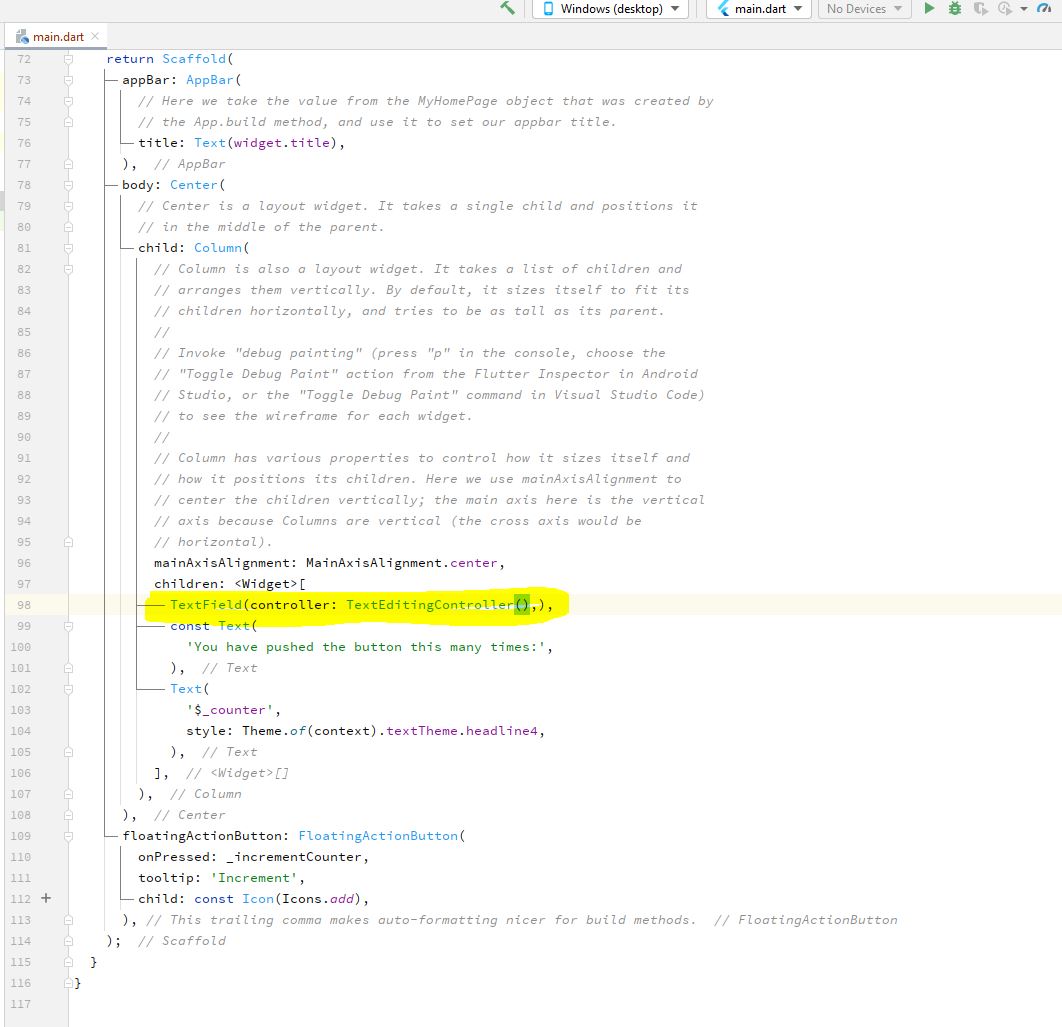Image resolution: width=1062 pixels, height=1027 pixels.
Task: Trigger hot reload with the green lightning icon
Action: click(507, 8)
